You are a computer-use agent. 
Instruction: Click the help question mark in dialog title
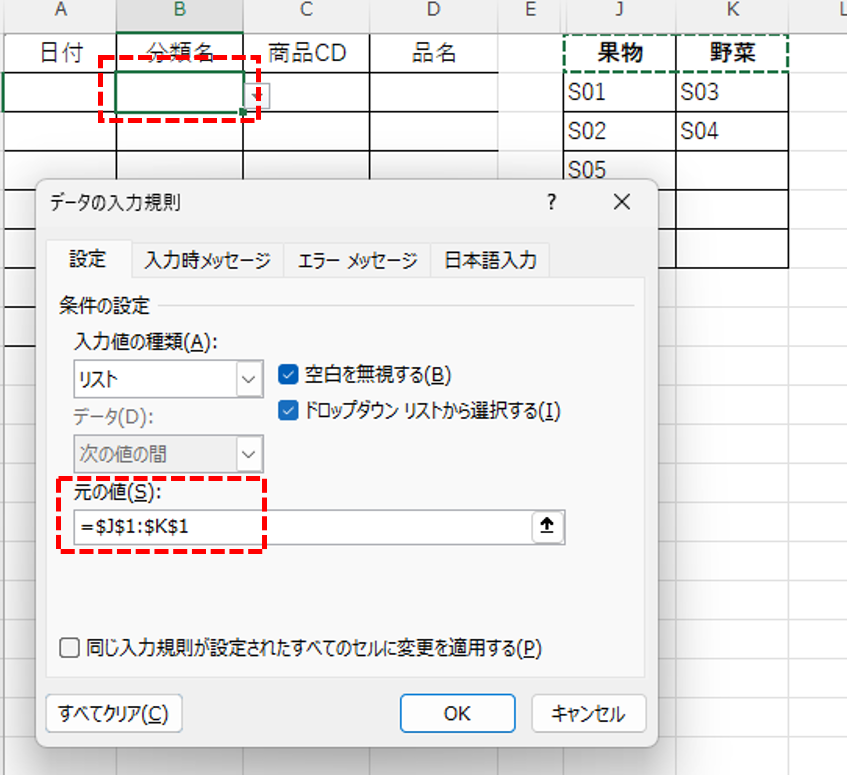pyautogui.click(x=551, y=202)
